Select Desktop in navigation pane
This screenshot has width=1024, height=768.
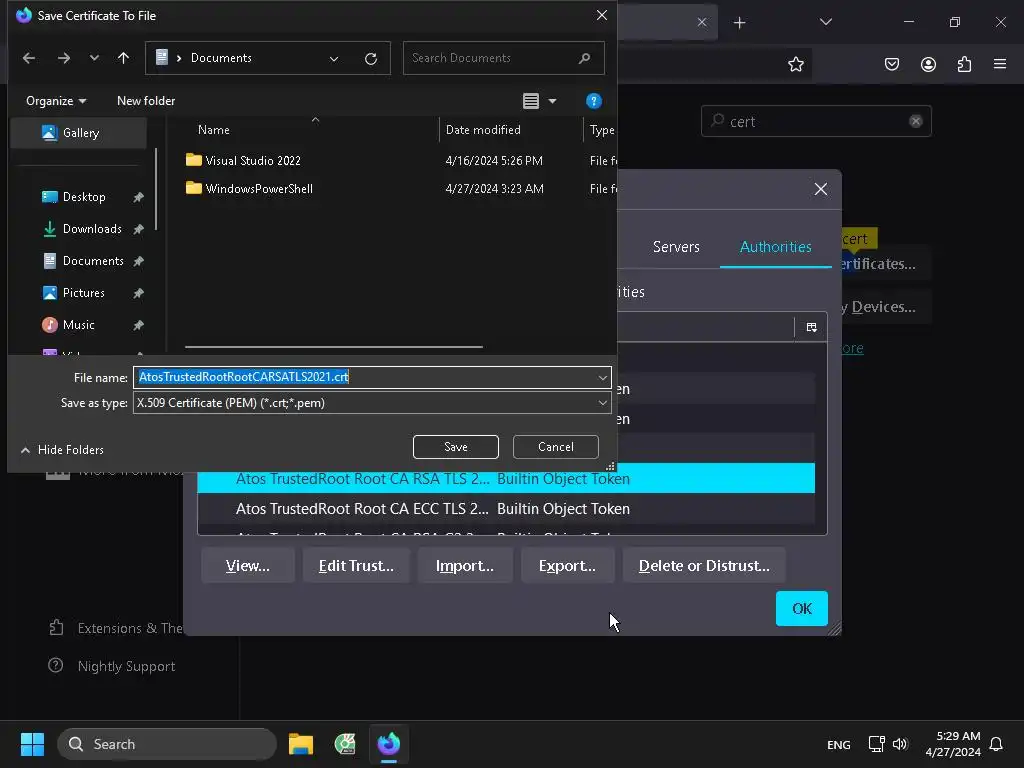[84, 197]
